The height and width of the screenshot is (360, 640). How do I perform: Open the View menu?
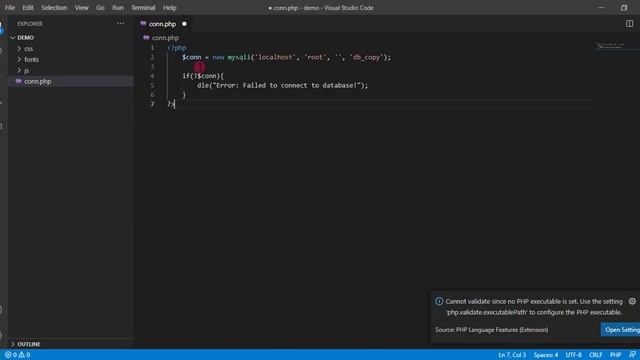[x=81, y=8]
